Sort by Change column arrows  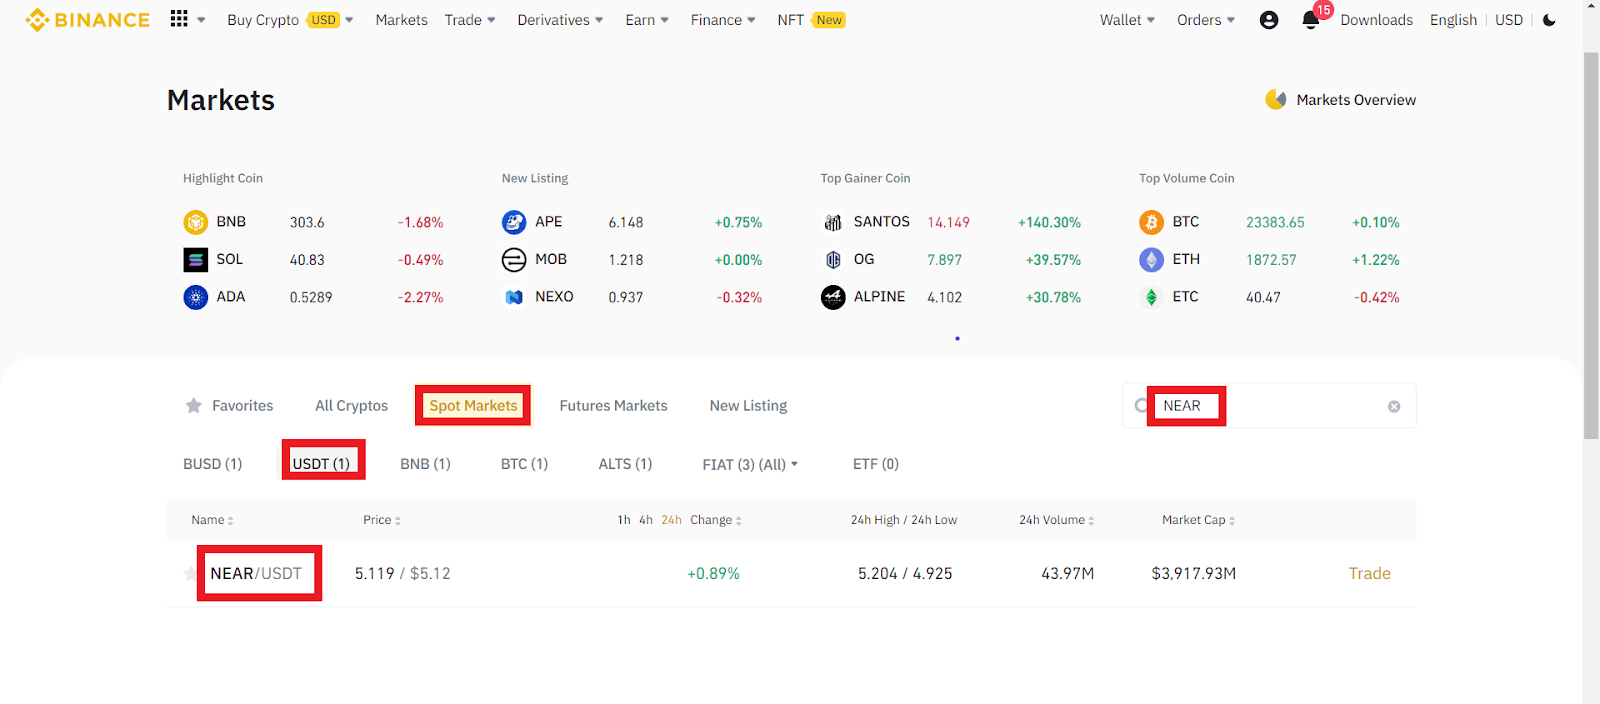coord(739,521)
